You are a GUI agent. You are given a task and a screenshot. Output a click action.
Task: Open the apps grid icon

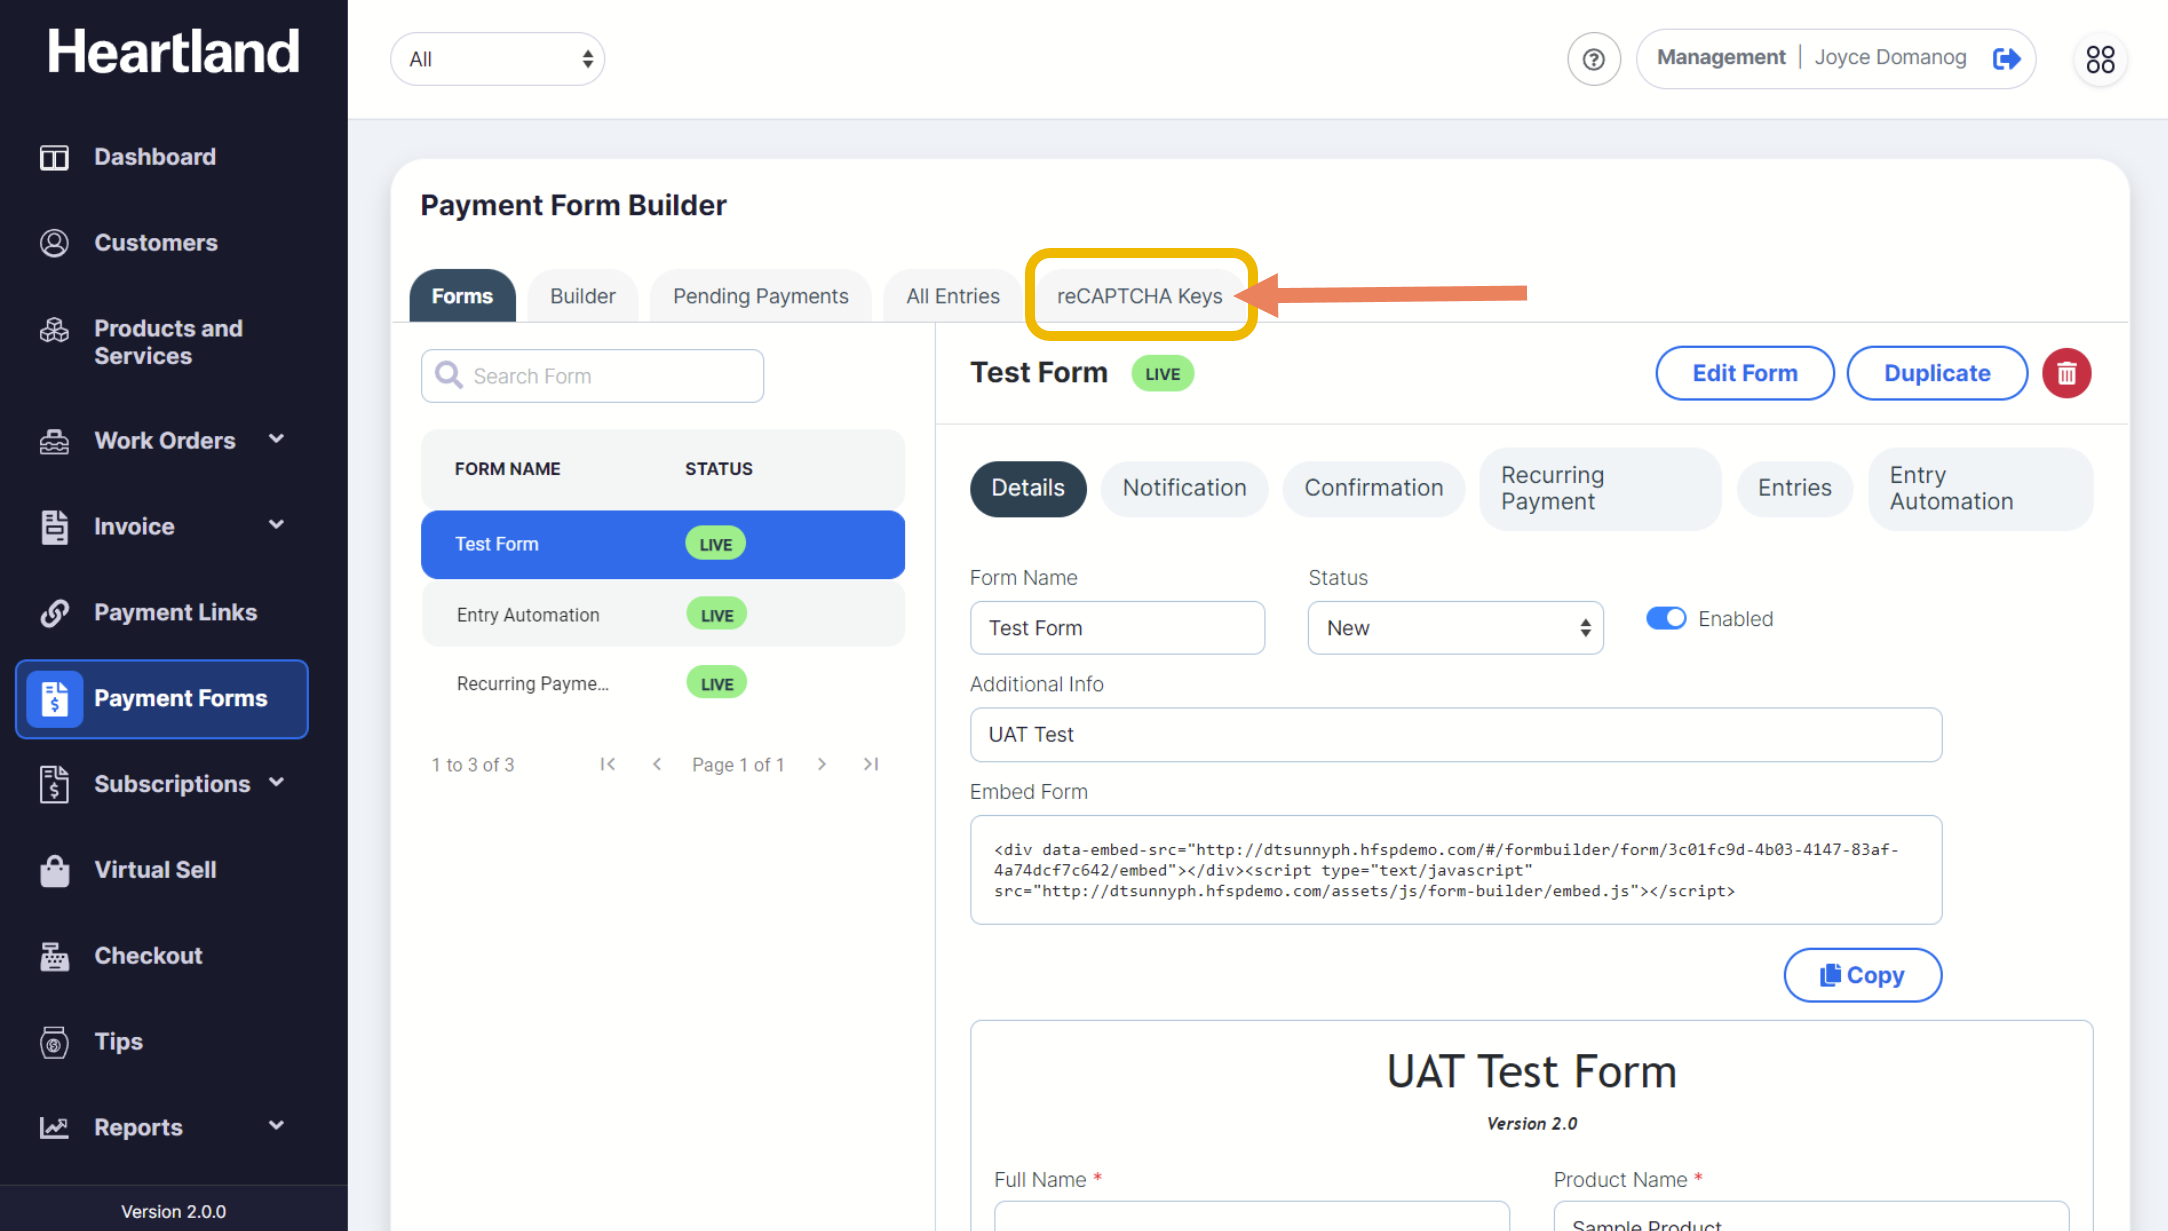click(2100, 59)
